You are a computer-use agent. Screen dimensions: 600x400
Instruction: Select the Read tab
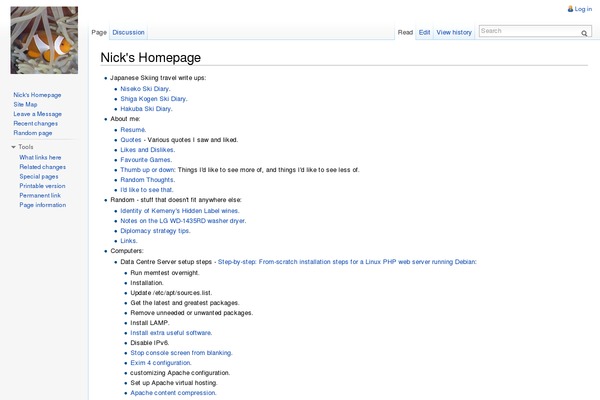(x=405, y=33)
